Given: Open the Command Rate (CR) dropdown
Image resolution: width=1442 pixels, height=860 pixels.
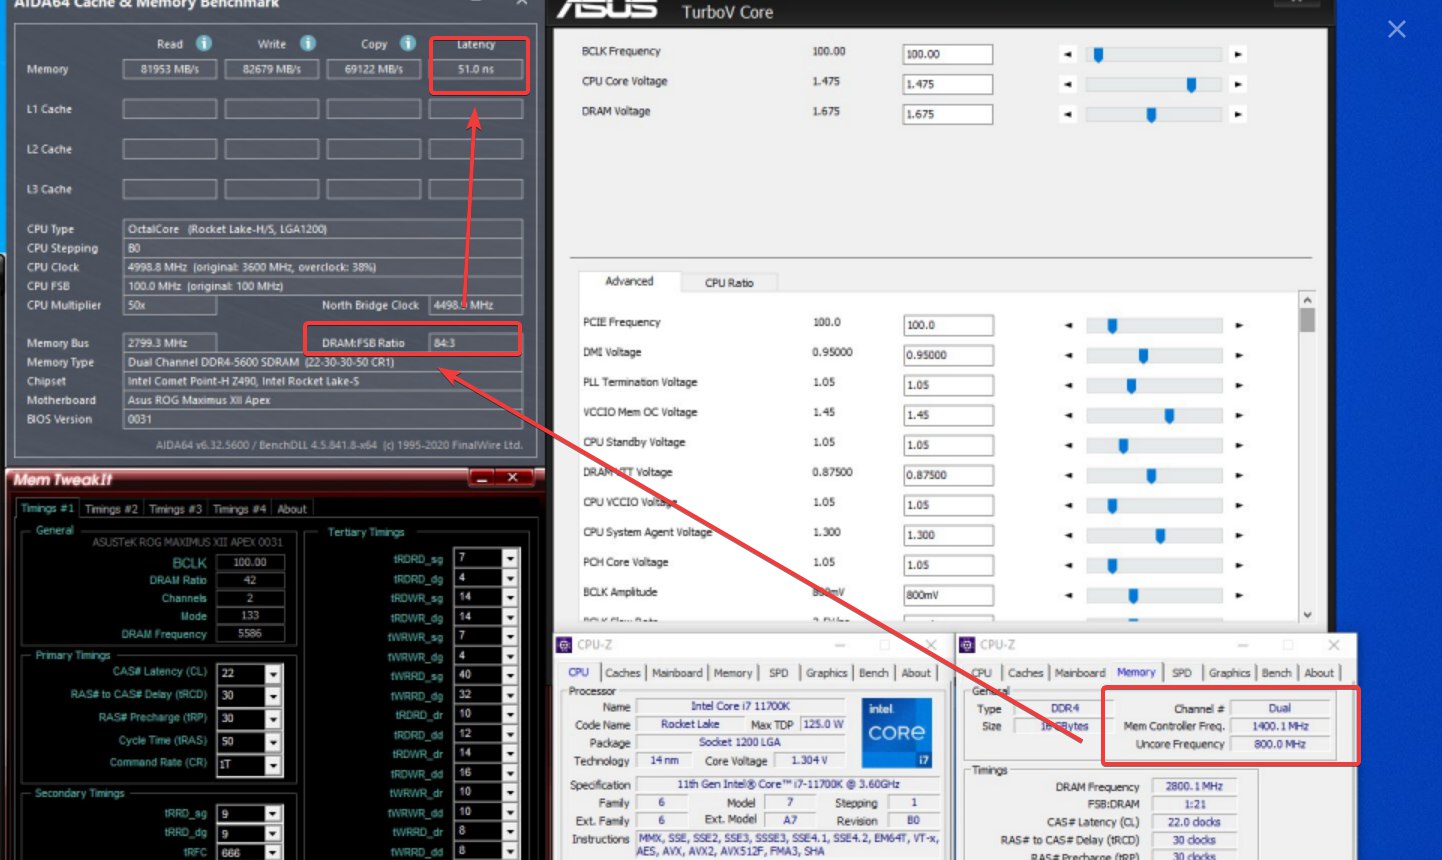Looking at the screenshot, I should 273,765.
